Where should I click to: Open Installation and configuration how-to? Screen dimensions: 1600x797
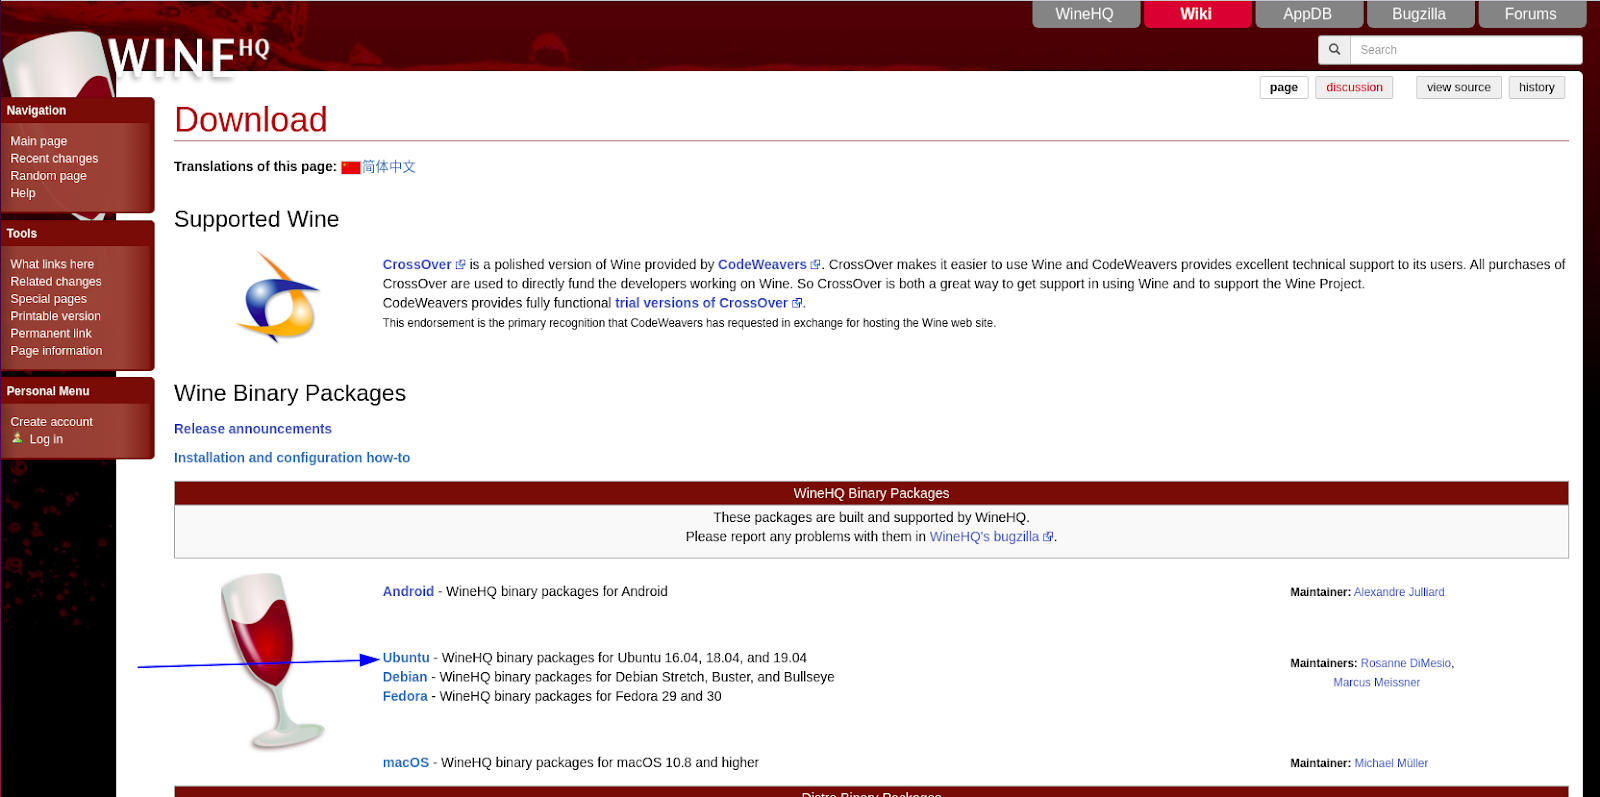(x=292, y=458)
